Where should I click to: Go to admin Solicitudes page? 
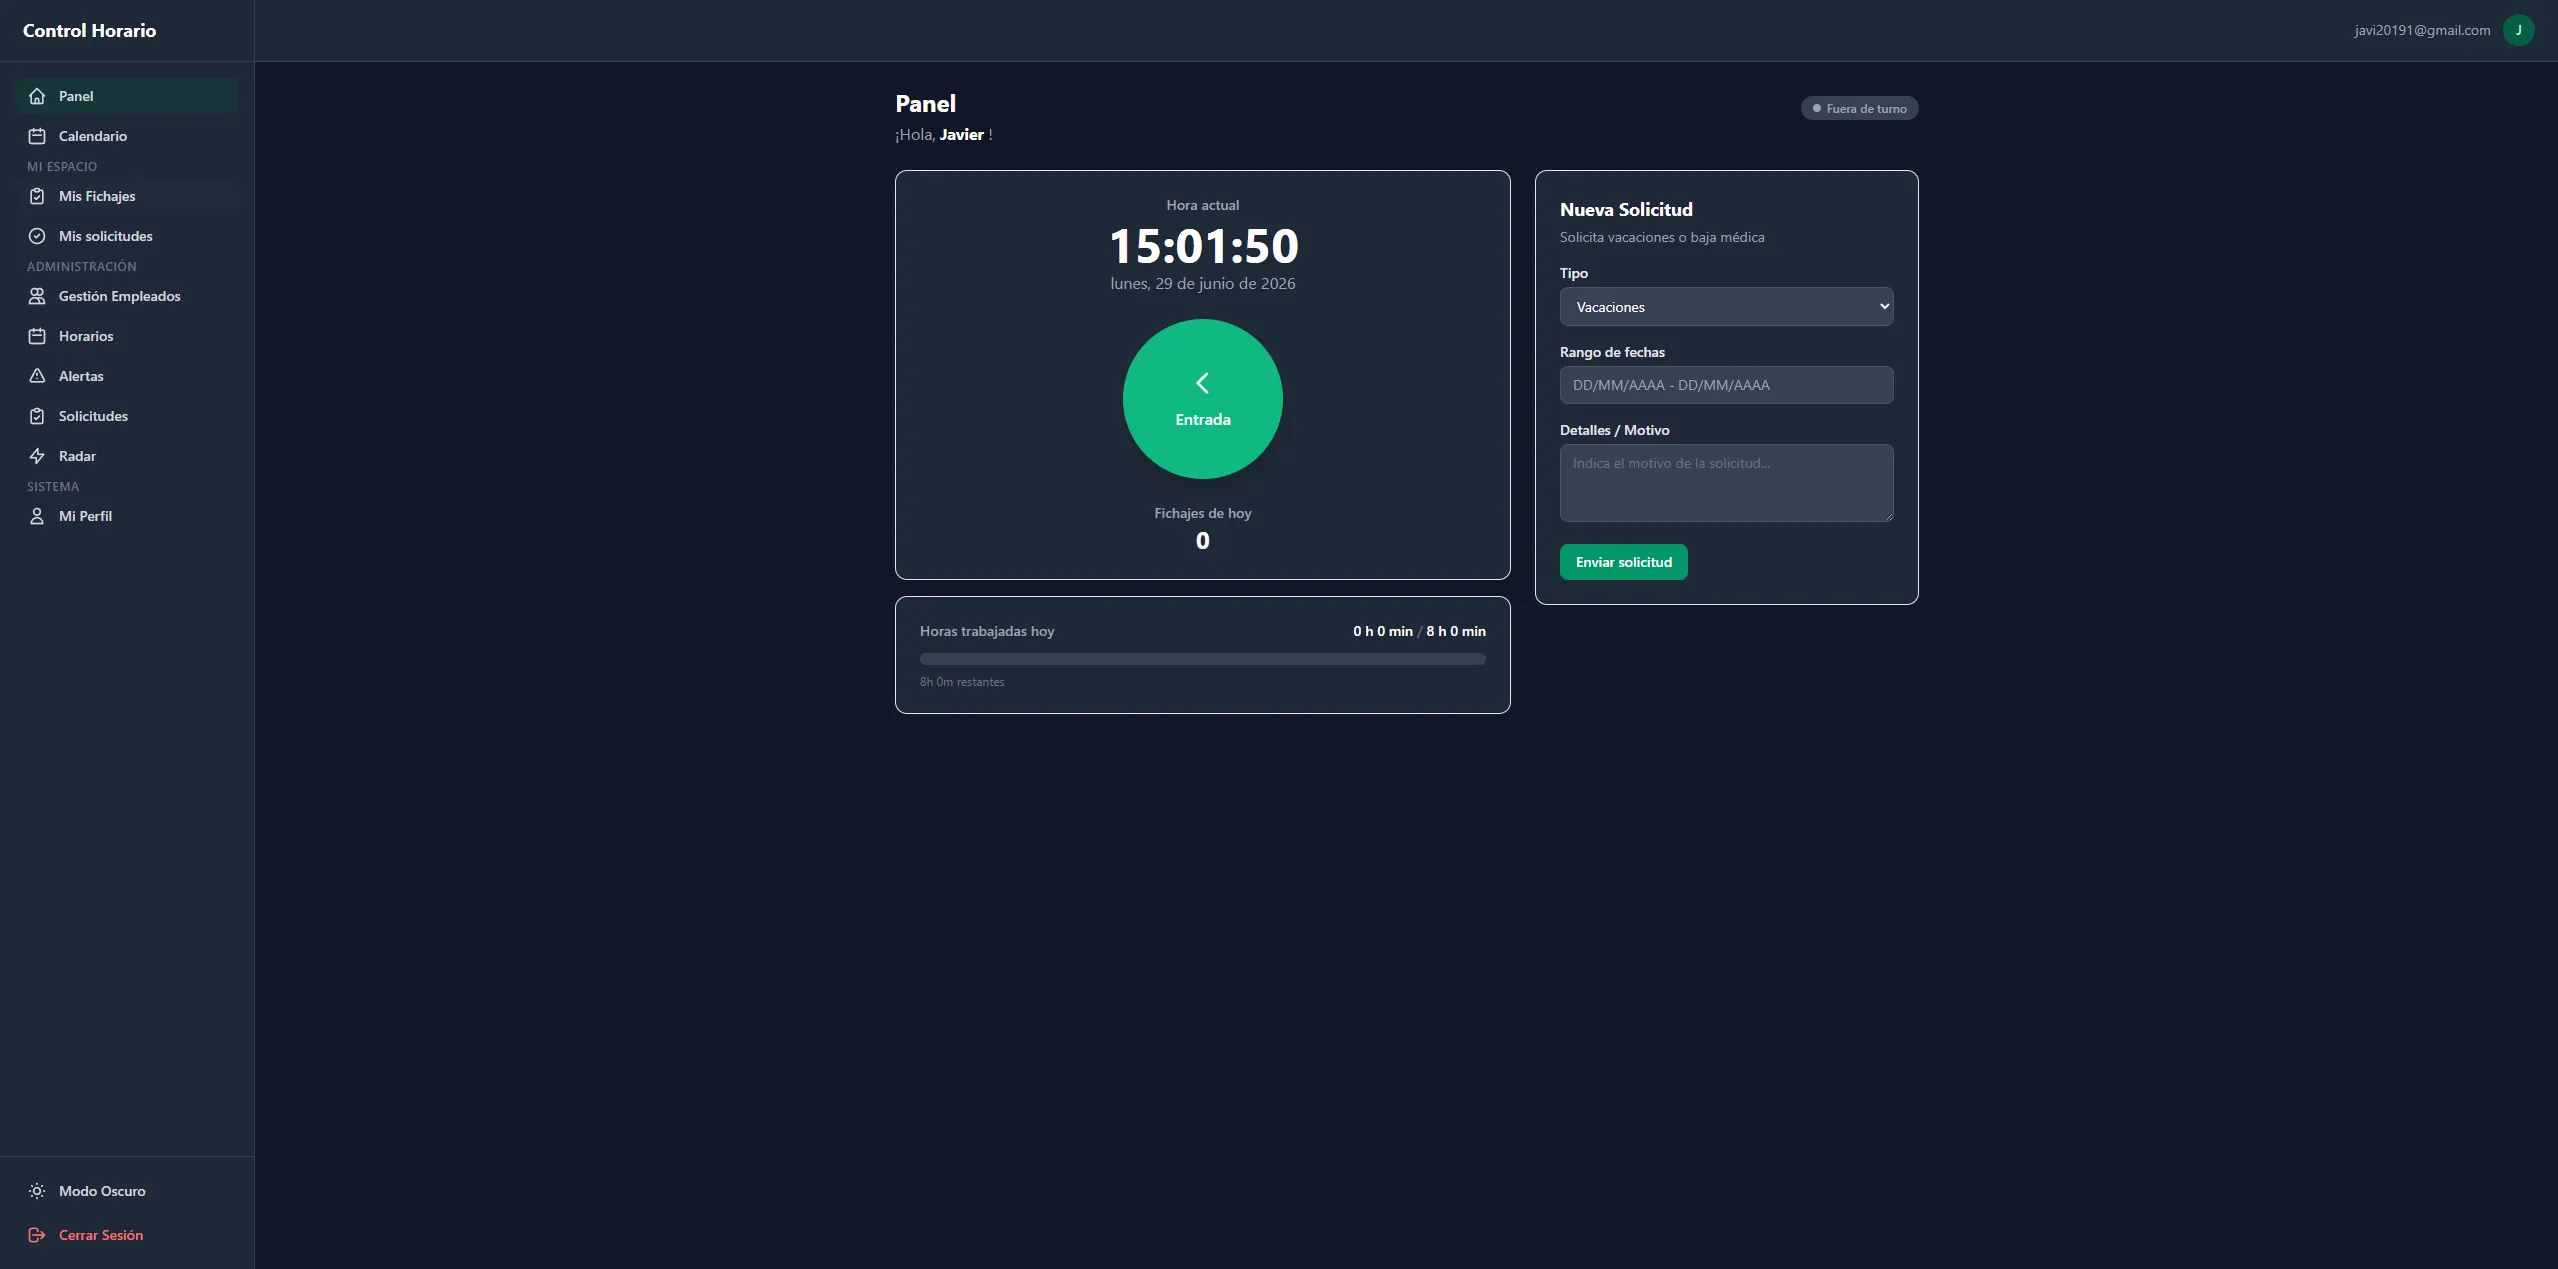coord(127,416)
